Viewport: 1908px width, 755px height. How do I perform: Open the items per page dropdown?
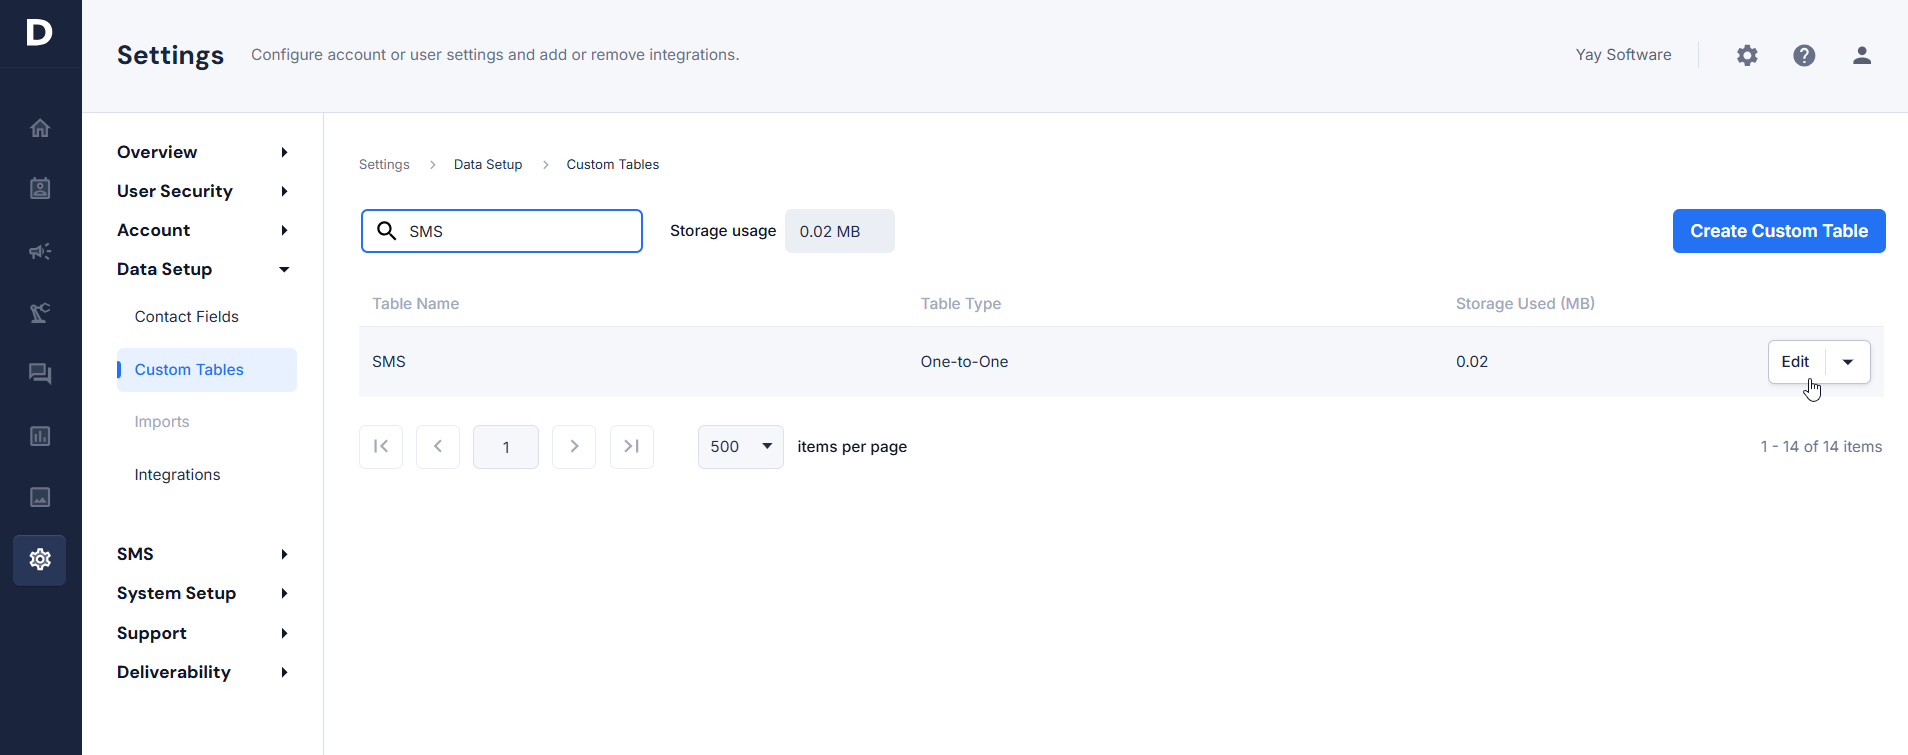740,447
